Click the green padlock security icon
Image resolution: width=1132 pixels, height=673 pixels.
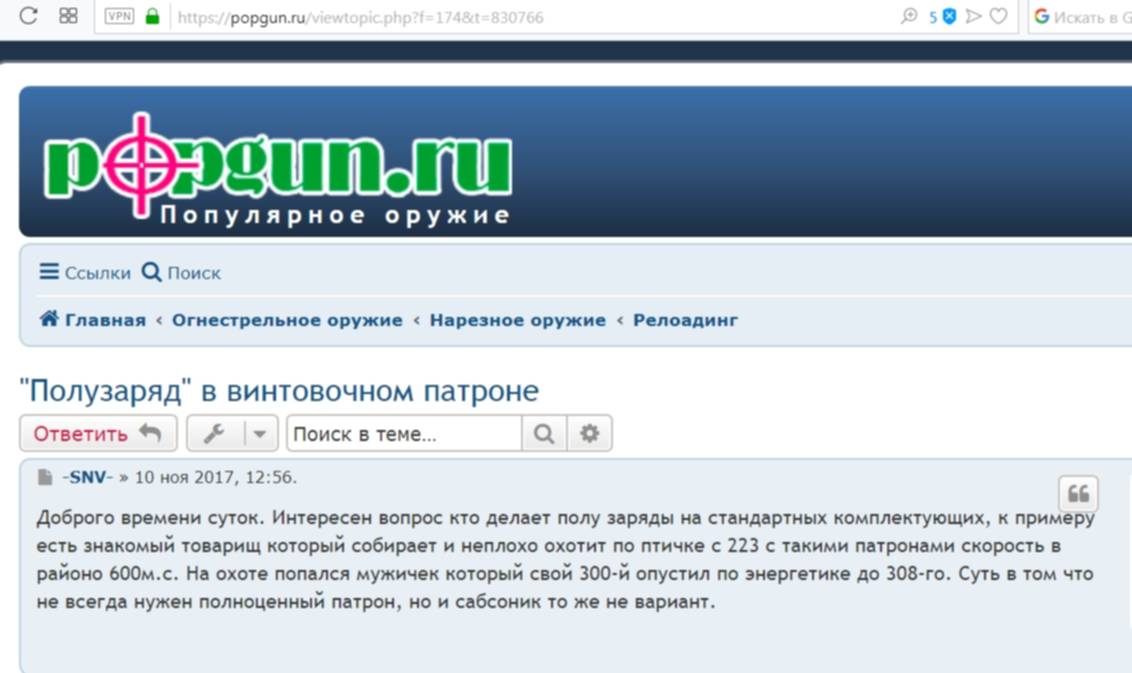(x=152, y=17)
